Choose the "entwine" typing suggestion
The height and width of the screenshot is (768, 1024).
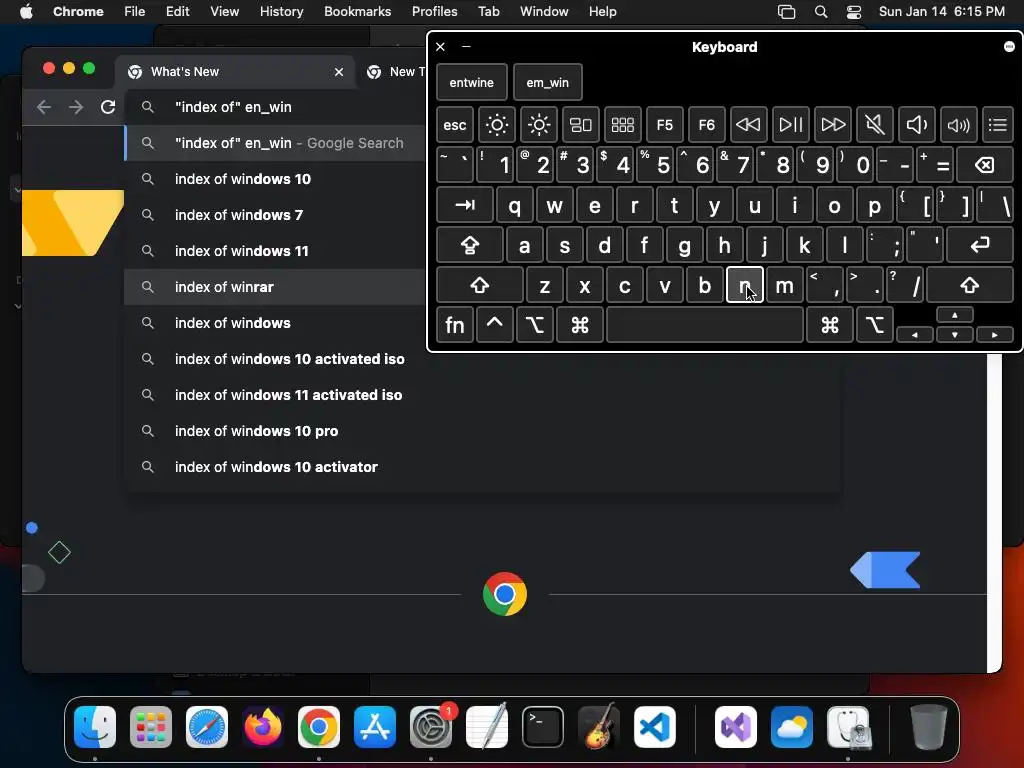pos(472,83)
